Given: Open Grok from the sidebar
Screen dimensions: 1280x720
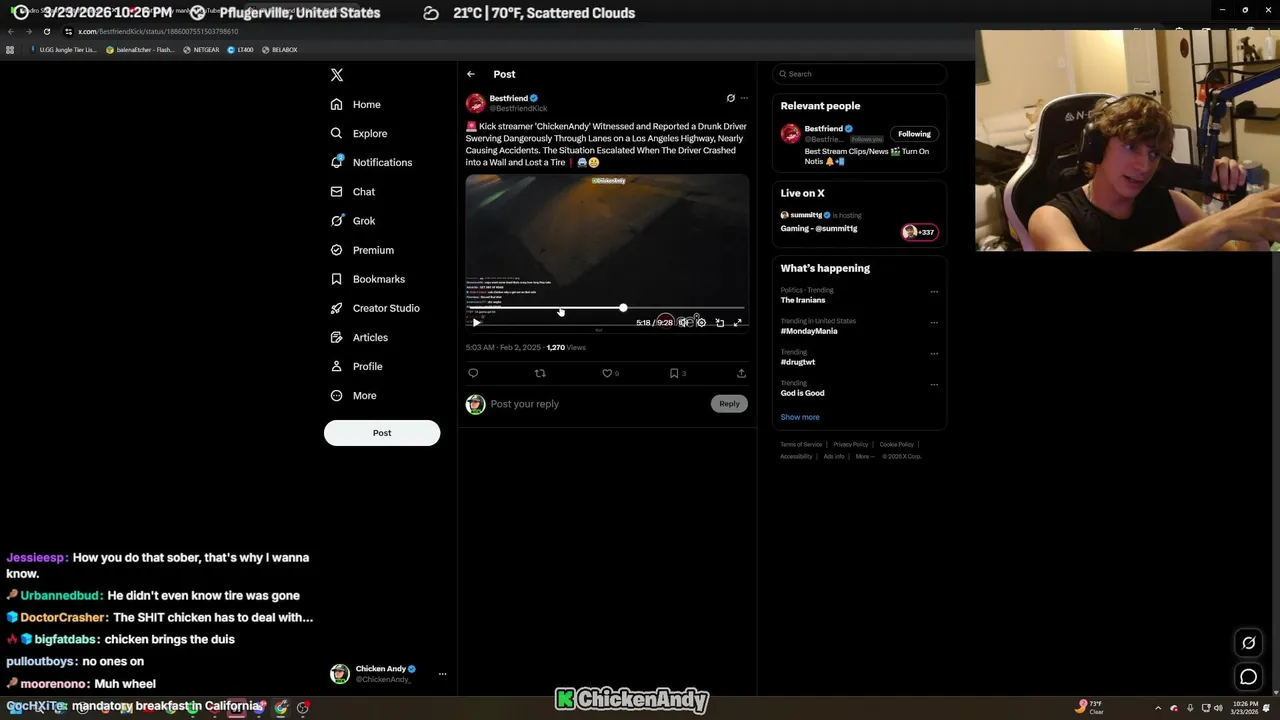Looking at the screenshot, I should [352, 220].
